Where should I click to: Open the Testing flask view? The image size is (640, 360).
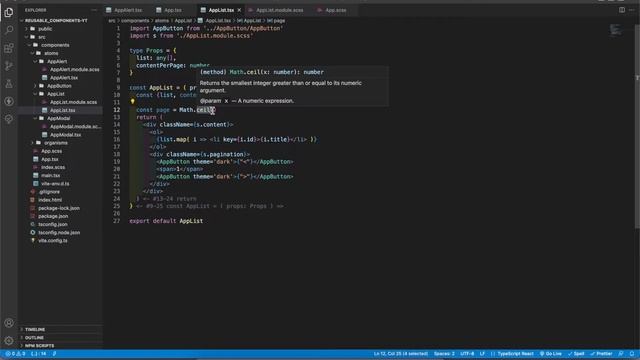click(x=9, y=84)
